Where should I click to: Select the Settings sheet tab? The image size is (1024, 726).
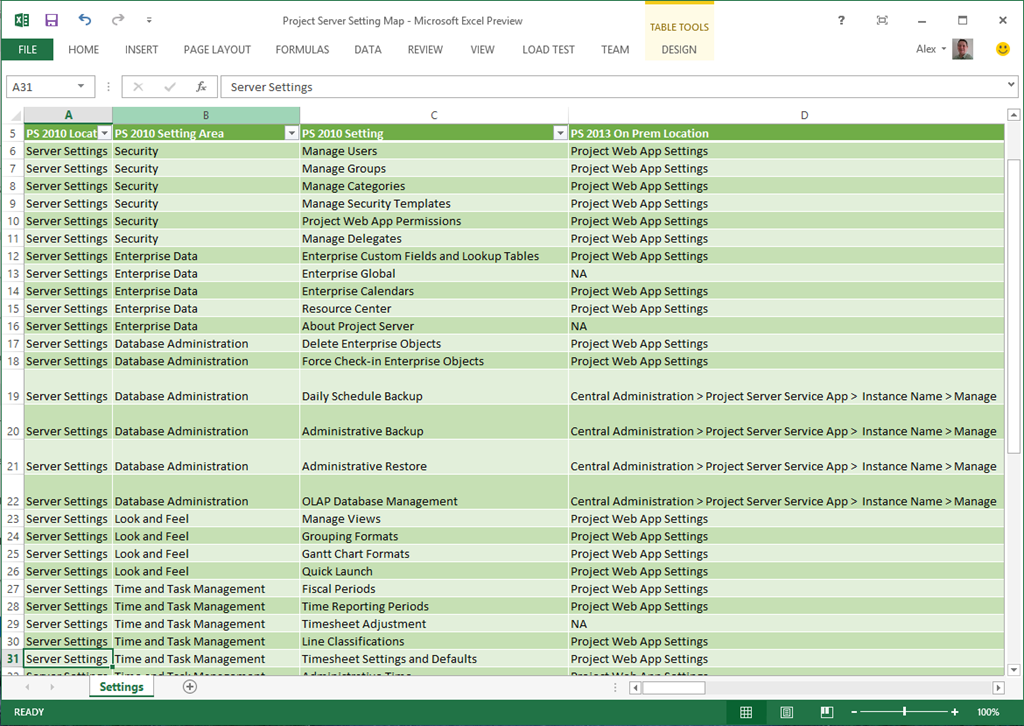(121, 687)
